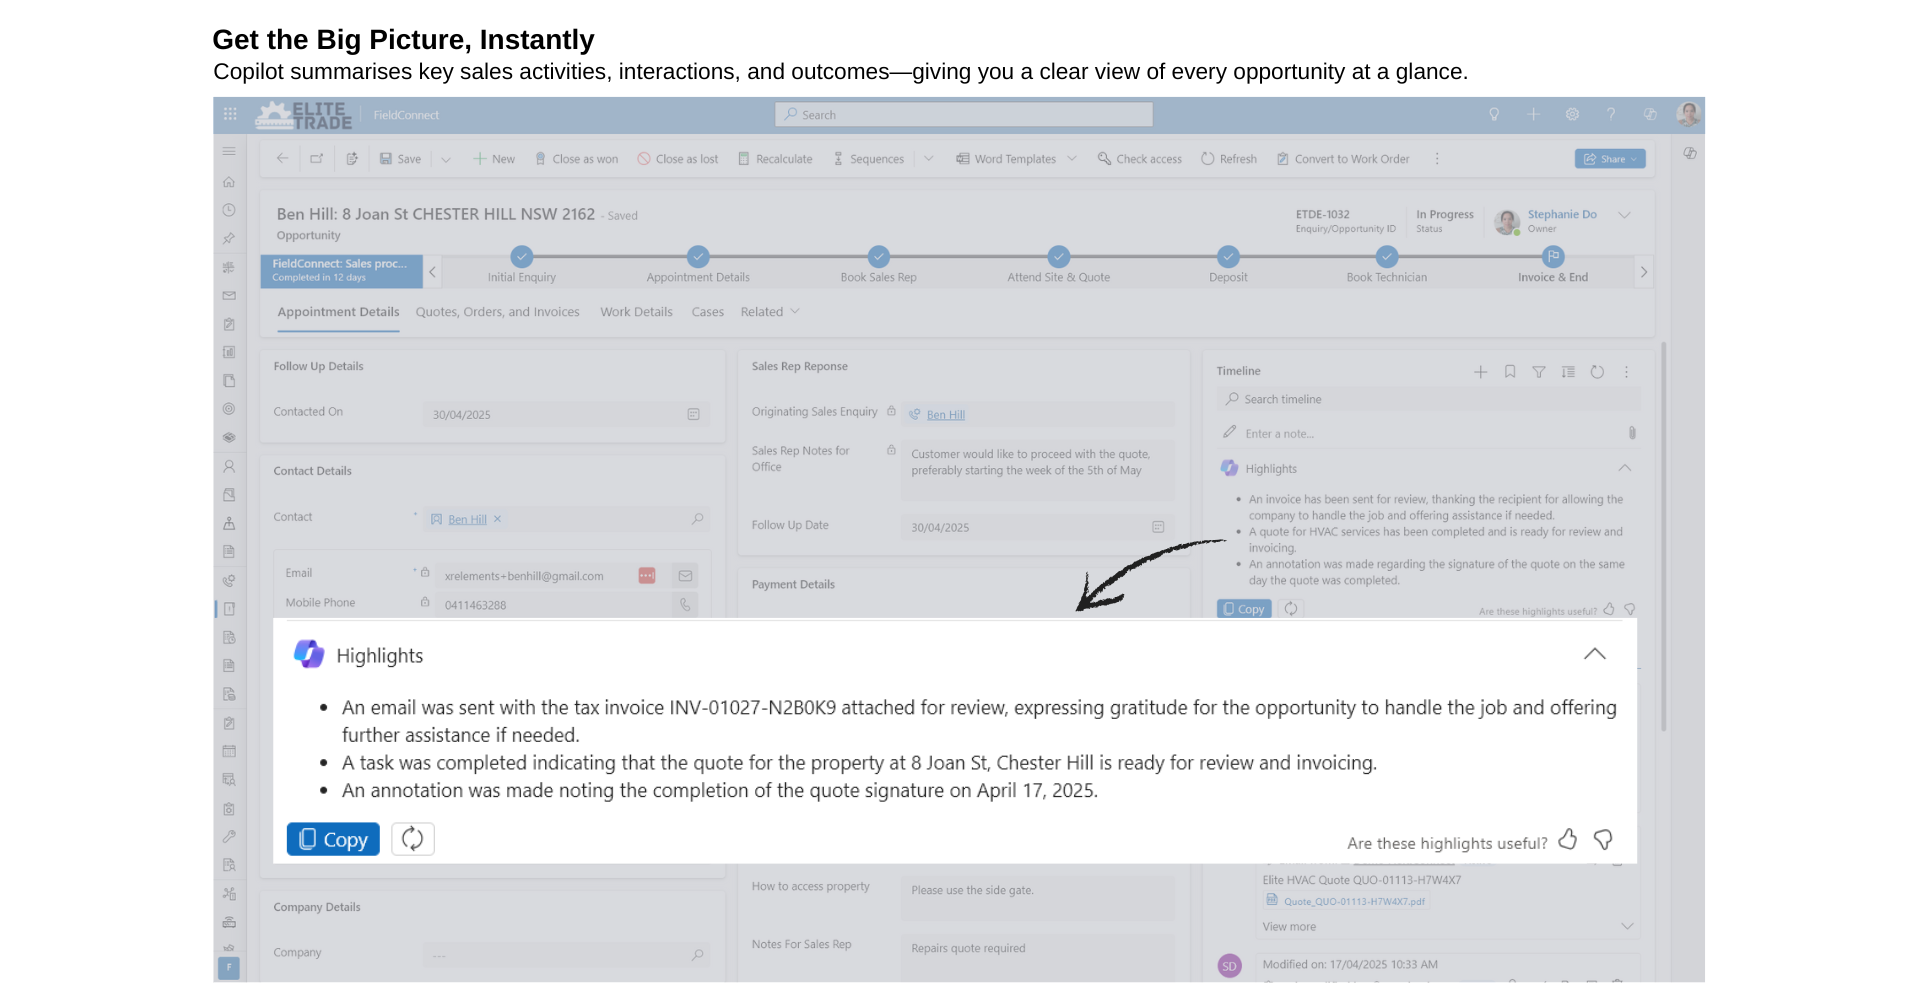
Task: Open the timeline filter funnel icon
Action: tap(1539, 372)
